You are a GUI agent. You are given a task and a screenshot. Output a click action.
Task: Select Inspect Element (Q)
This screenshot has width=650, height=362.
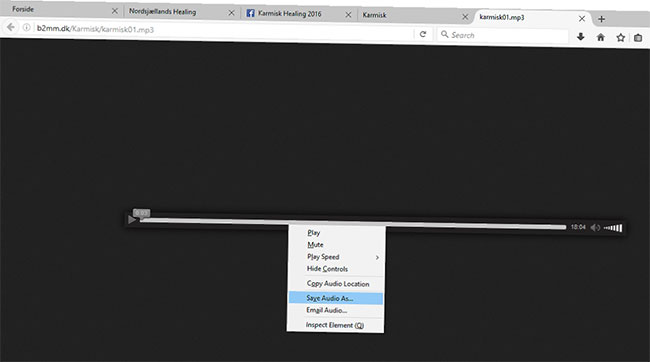[x=335, y=325]
